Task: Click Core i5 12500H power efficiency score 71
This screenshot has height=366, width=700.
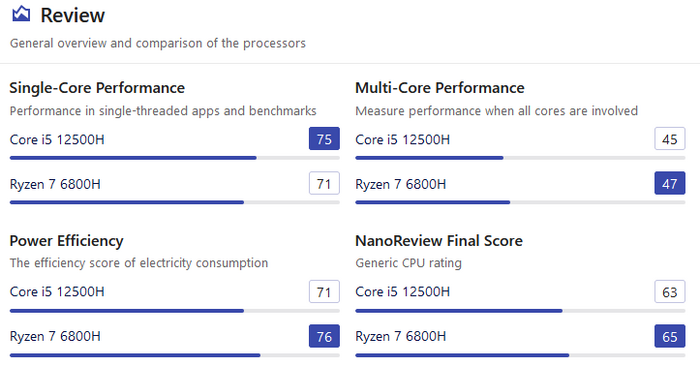Action: (x=324, y=291)
